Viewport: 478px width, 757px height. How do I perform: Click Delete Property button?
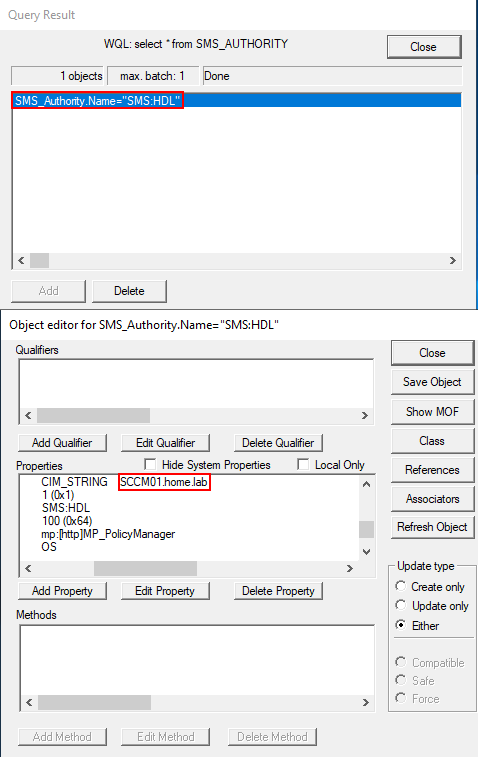[x=278, y=591]
